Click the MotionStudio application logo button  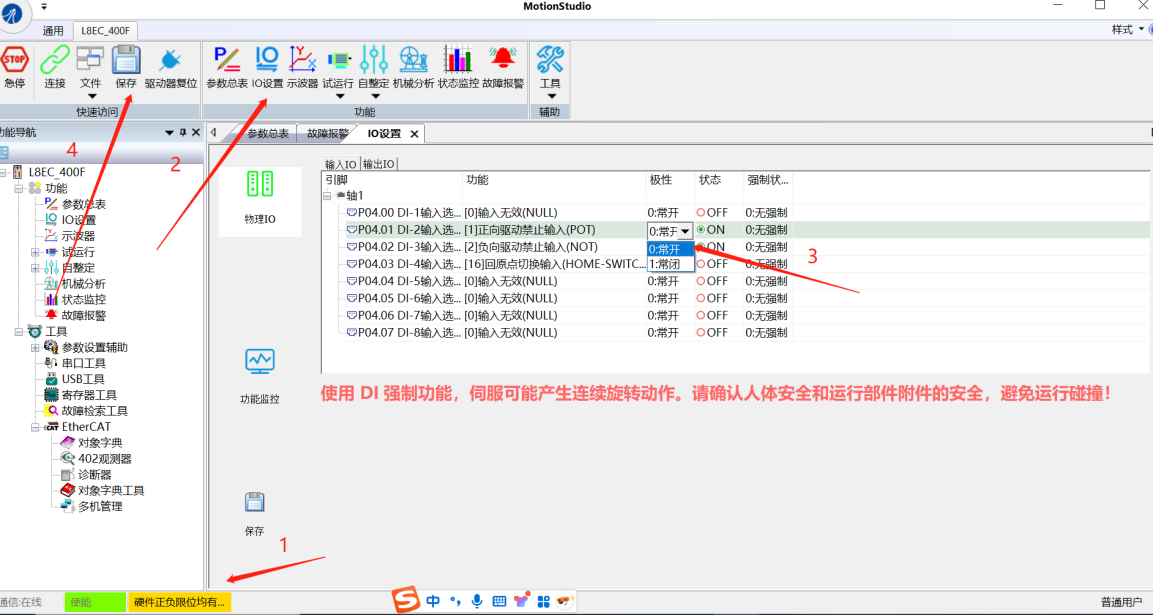(x=12, y=12)
